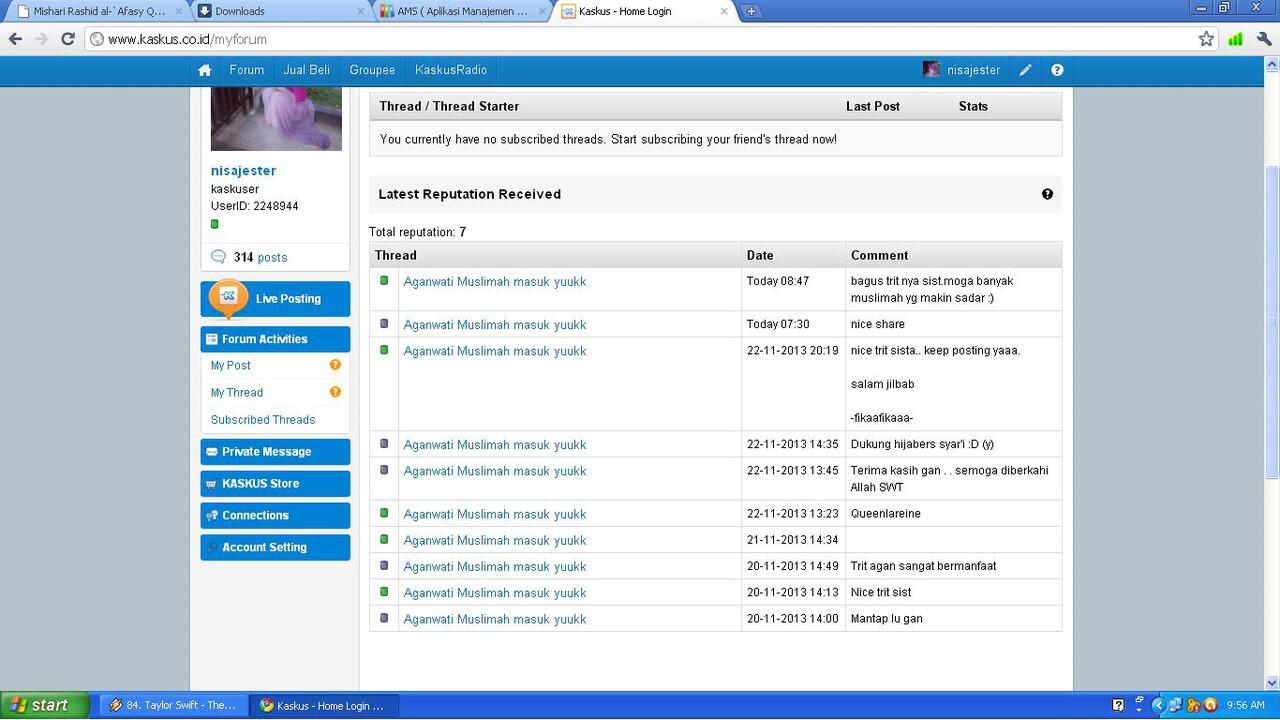The image size is (1280, 720).
Task: Click 314 posts link
Action: (x=260, y=257)
